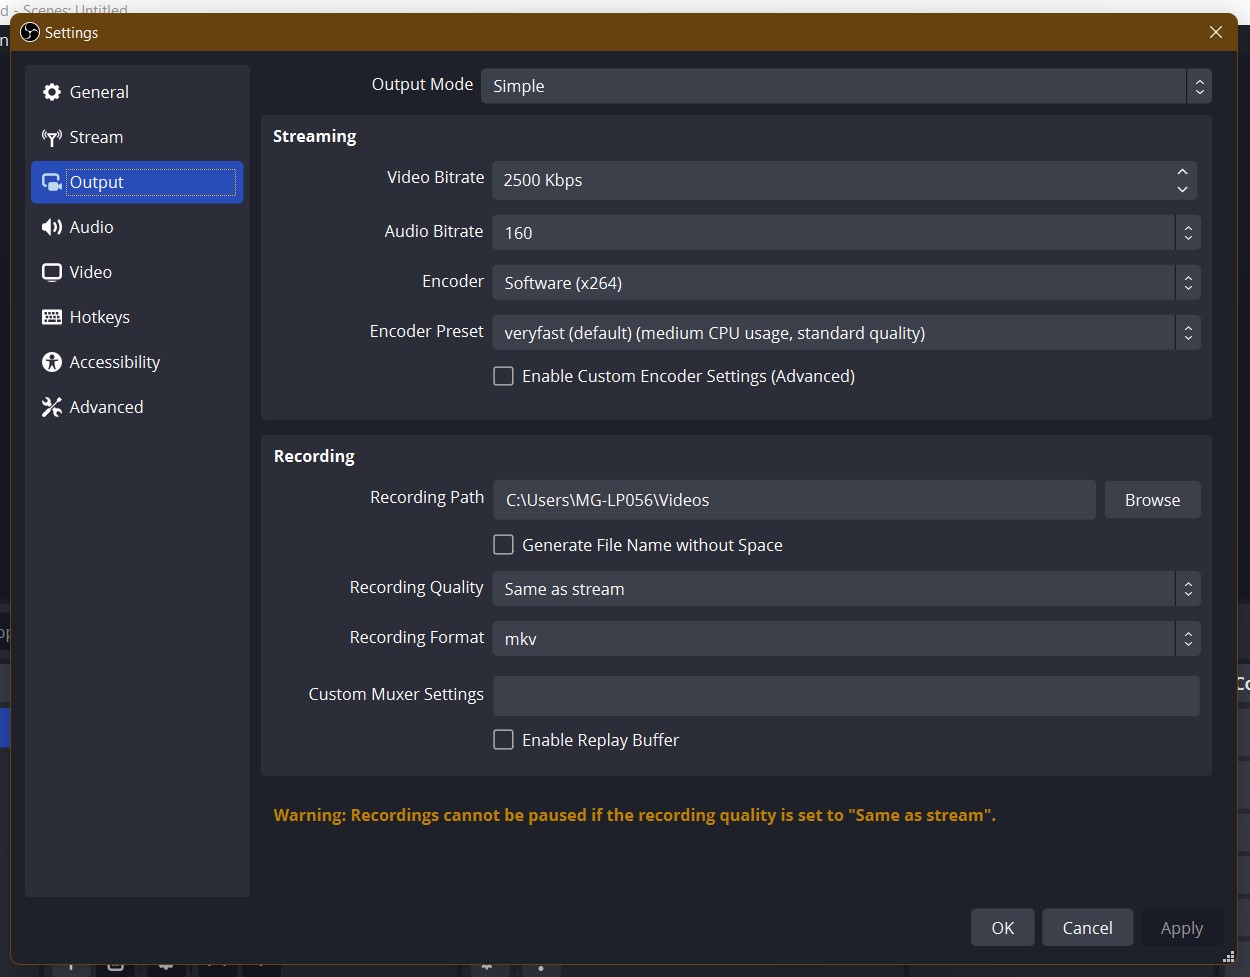The width and height of the screenshot is (1250, 977).
Task: Click Browse to change Recording Path
Action: click(1152, 499)
